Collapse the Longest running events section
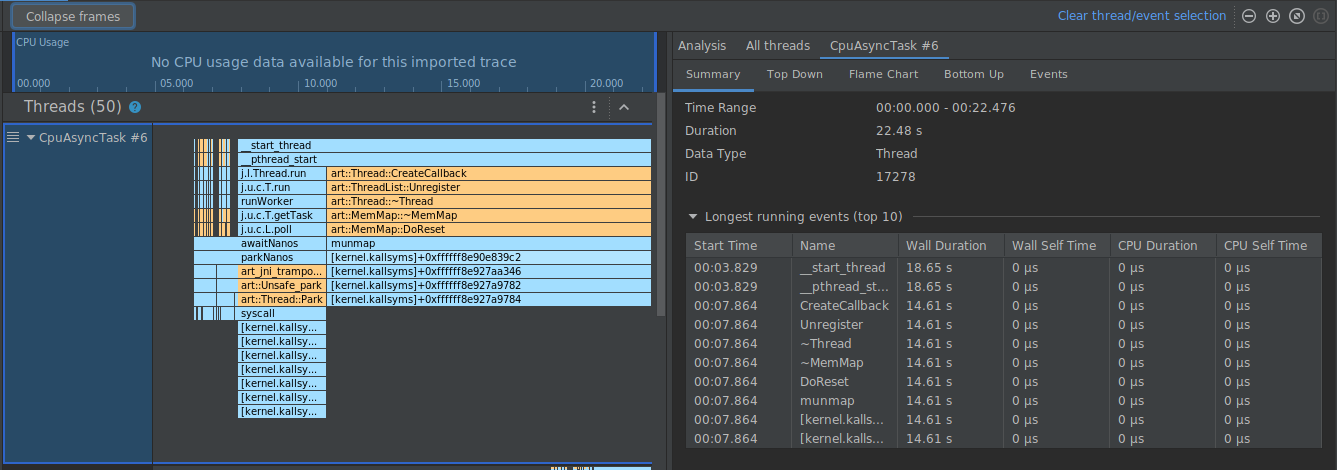This screenshot has width=1337, height=470. [x=692, y=217]
